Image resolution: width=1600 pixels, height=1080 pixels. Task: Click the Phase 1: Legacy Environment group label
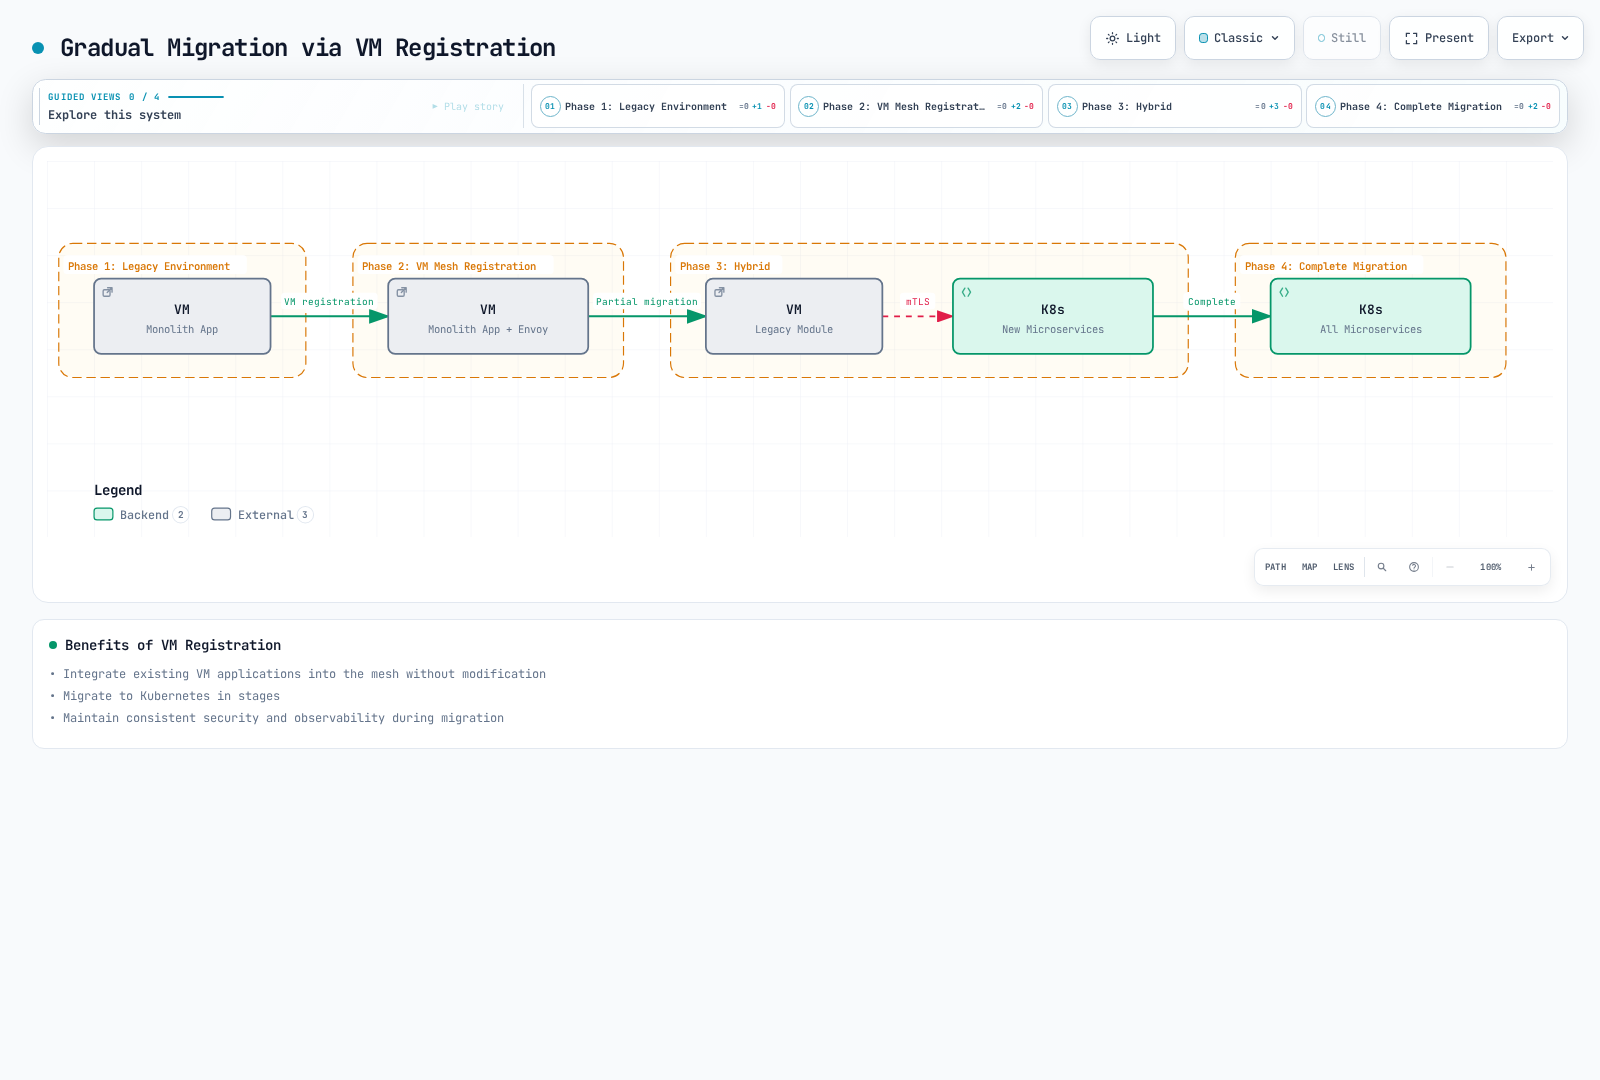tap(149, 267)
